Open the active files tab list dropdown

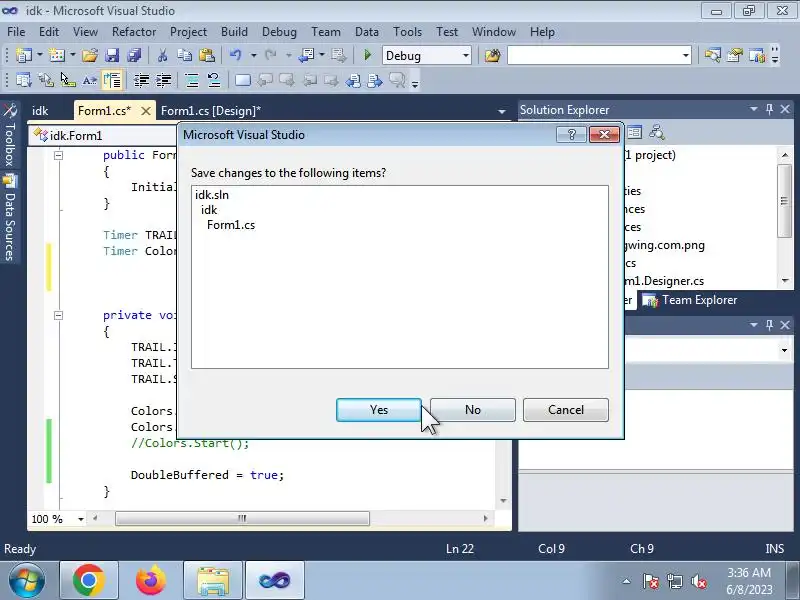point(502,112)
